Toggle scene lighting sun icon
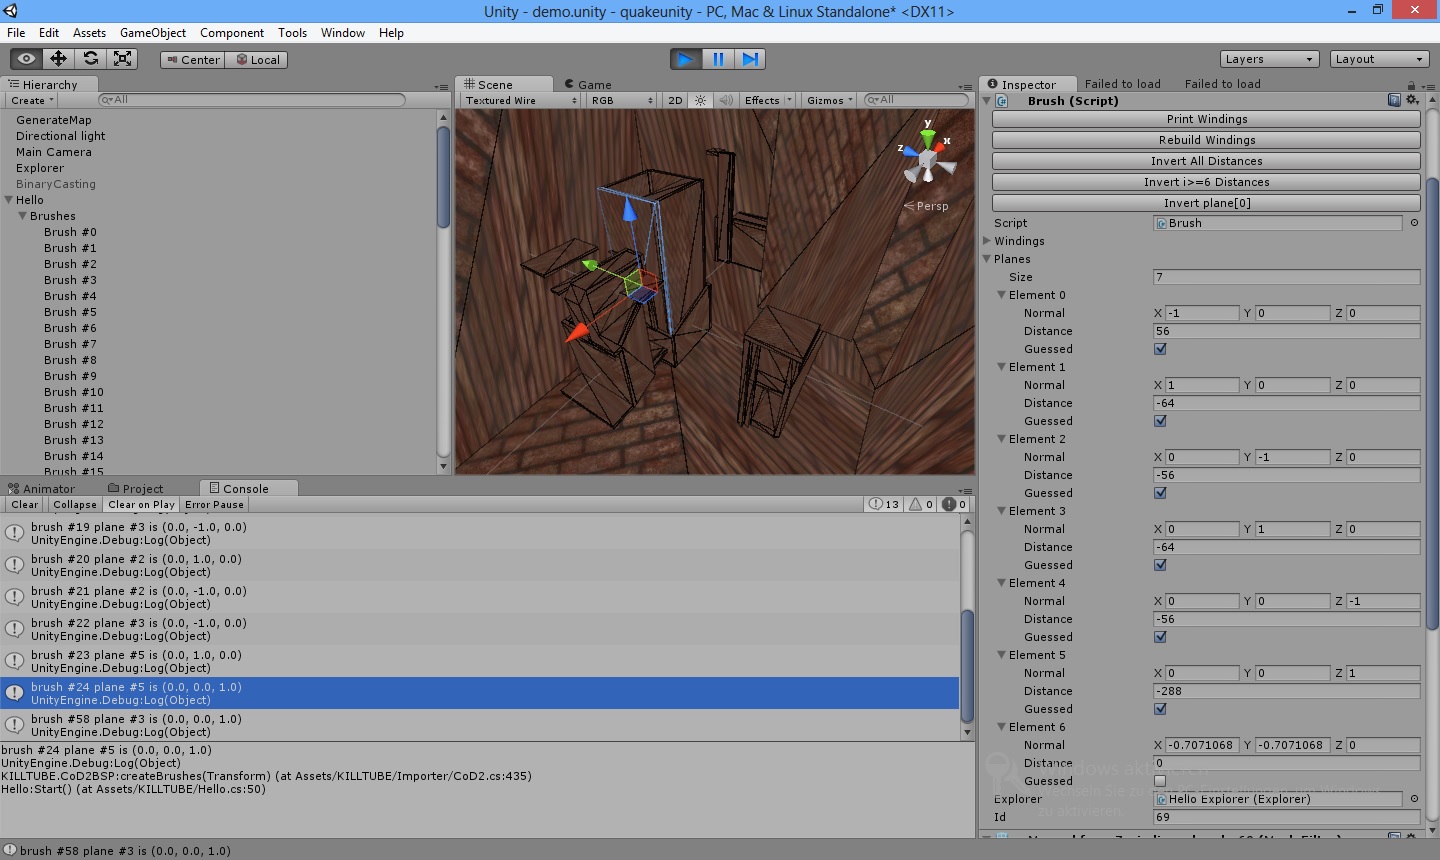Screen dimensions: 1440x860 700,100
